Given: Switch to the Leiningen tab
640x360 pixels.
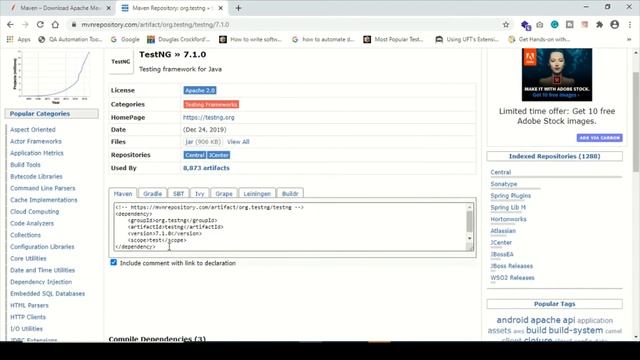Looking at the screenshot, I should (x=257, y=193).
